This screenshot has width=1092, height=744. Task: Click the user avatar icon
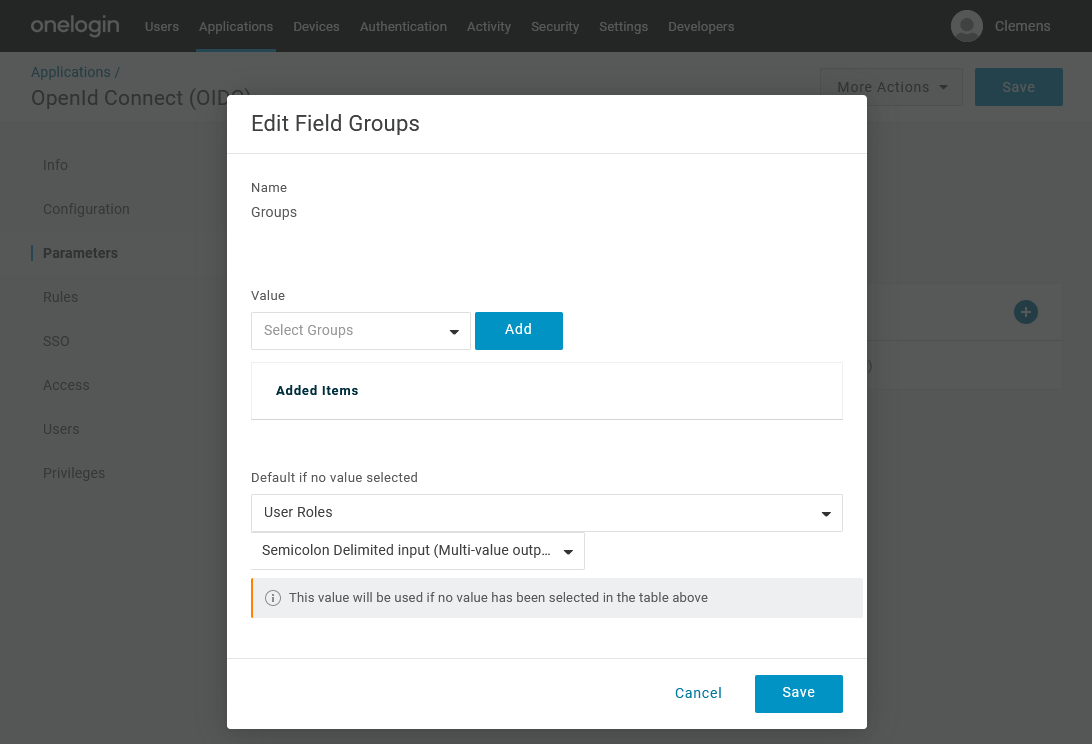click(x=966, y=26)
